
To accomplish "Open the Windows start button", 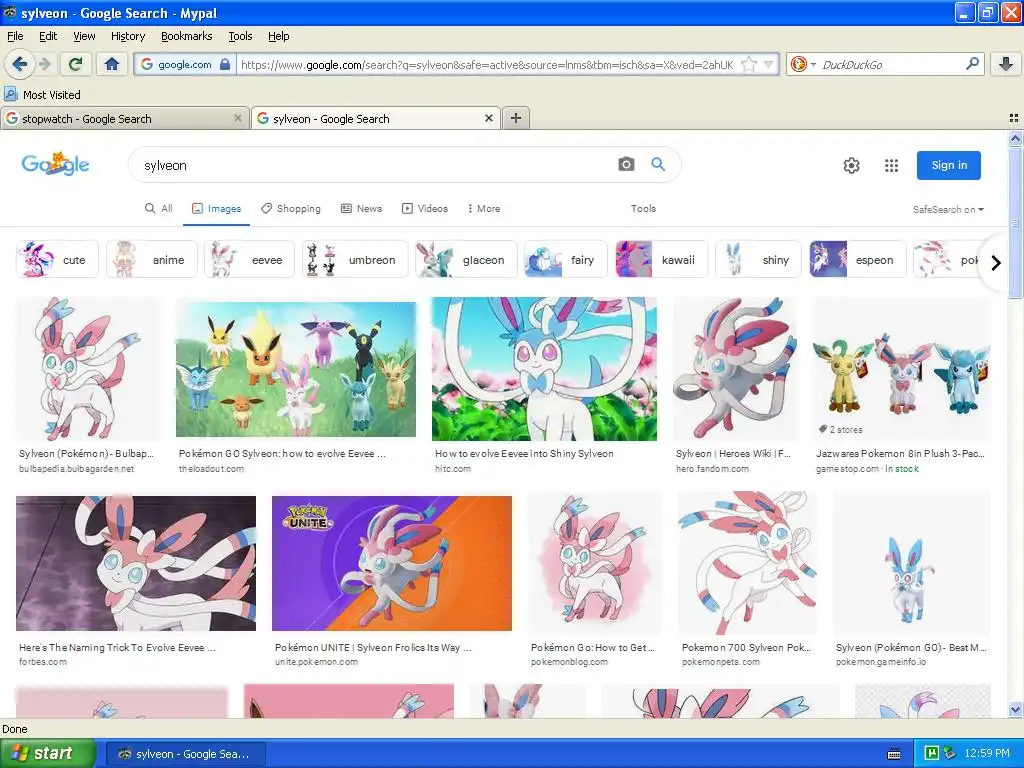I will point(47,754).
